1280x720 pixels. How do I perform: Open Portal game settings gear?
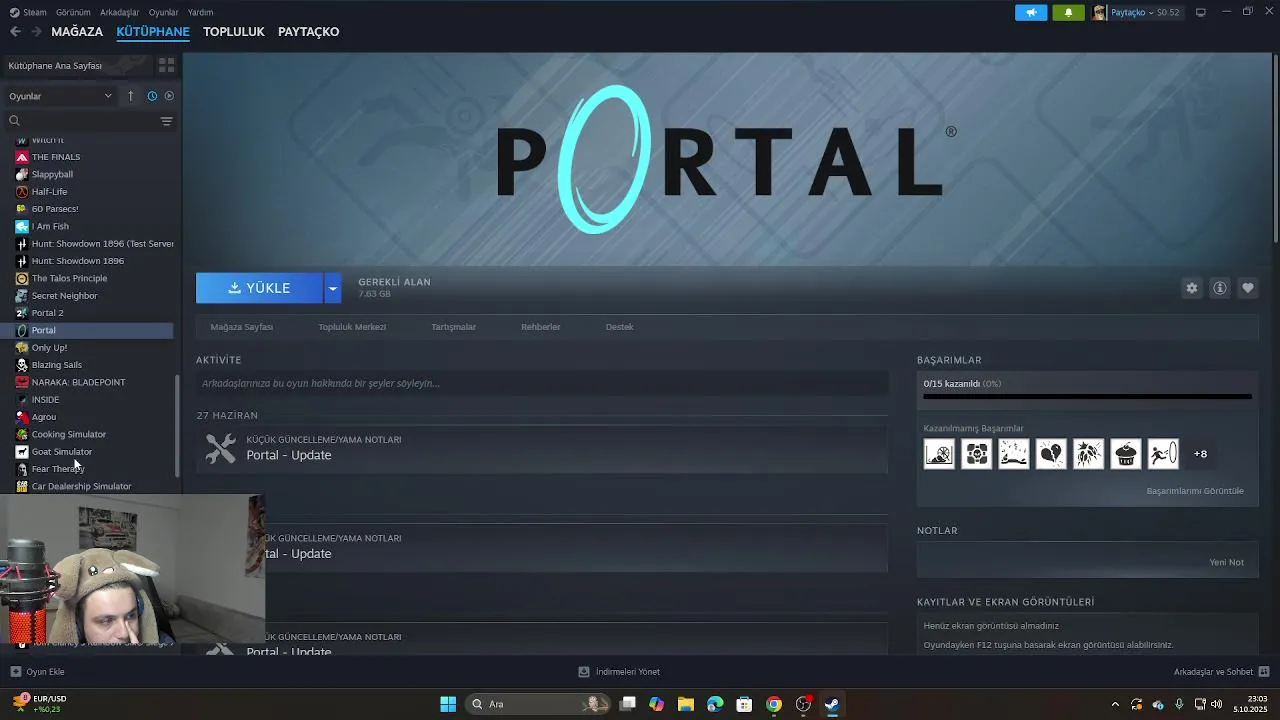tap(1191, 288)
